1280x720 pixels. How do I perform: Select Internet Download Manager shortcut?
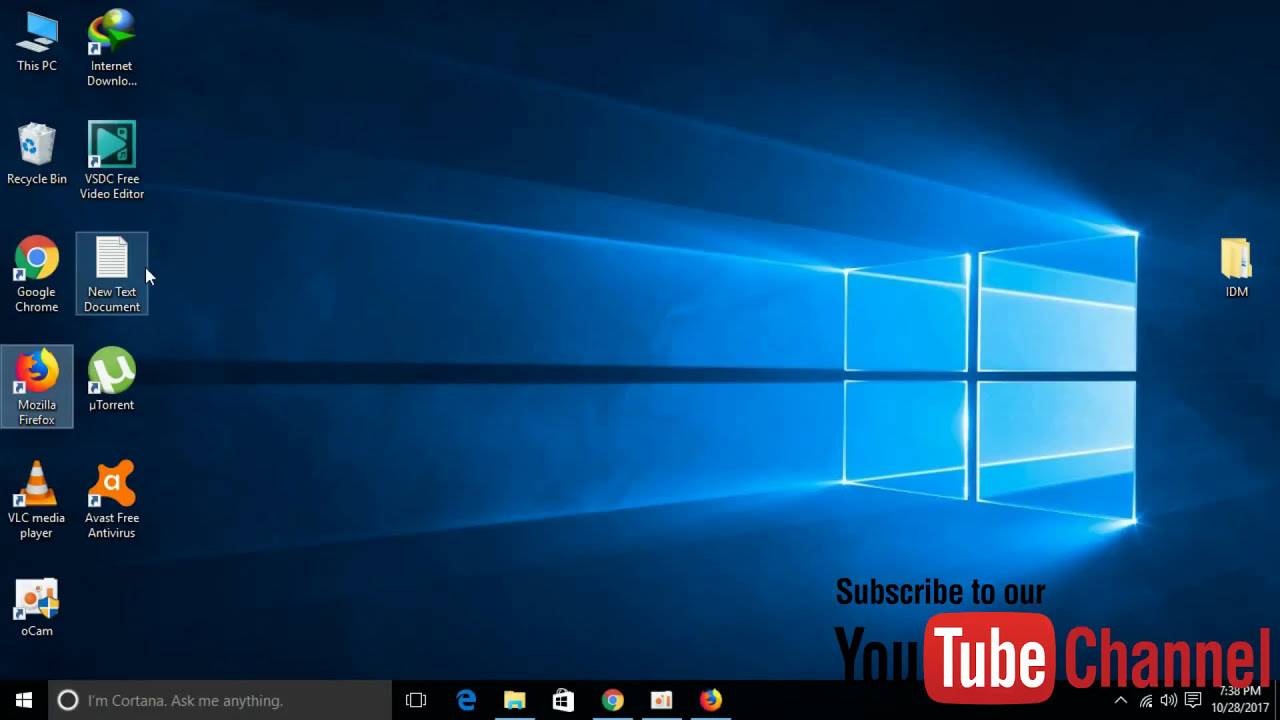[112, 48]
